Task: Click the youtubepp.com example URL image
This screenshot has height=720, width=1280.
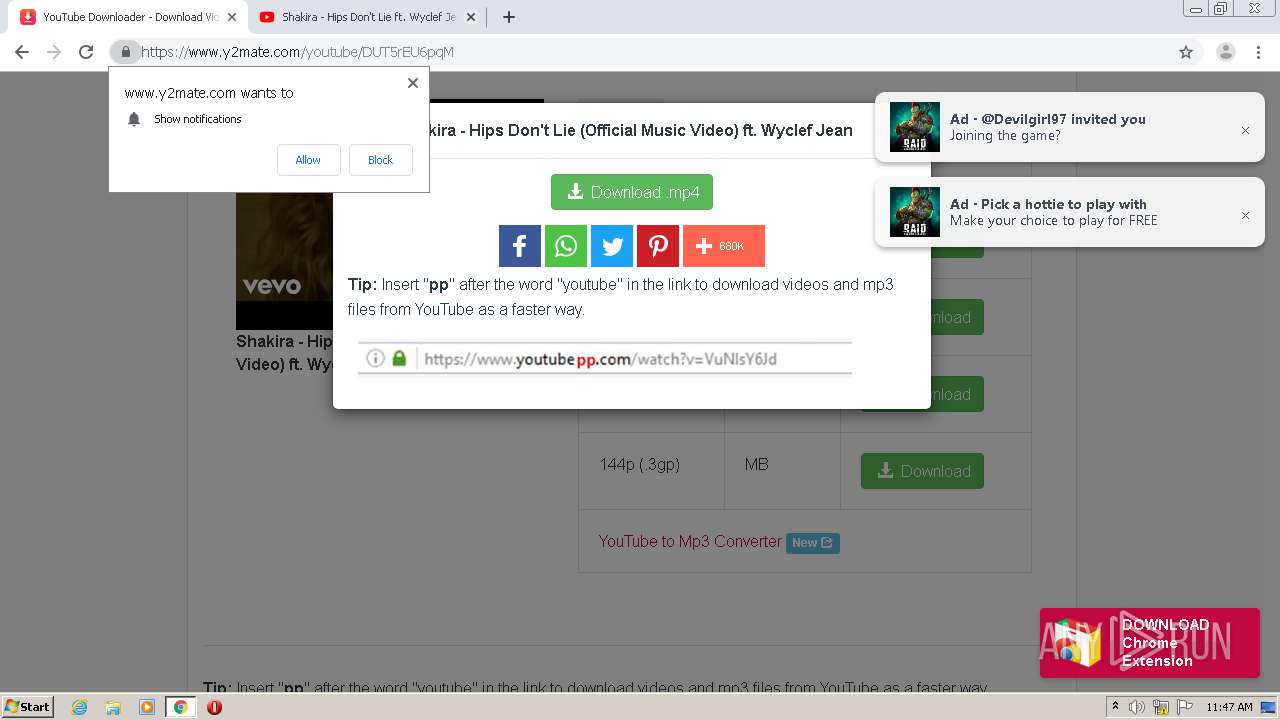Action: coord(604,358)
